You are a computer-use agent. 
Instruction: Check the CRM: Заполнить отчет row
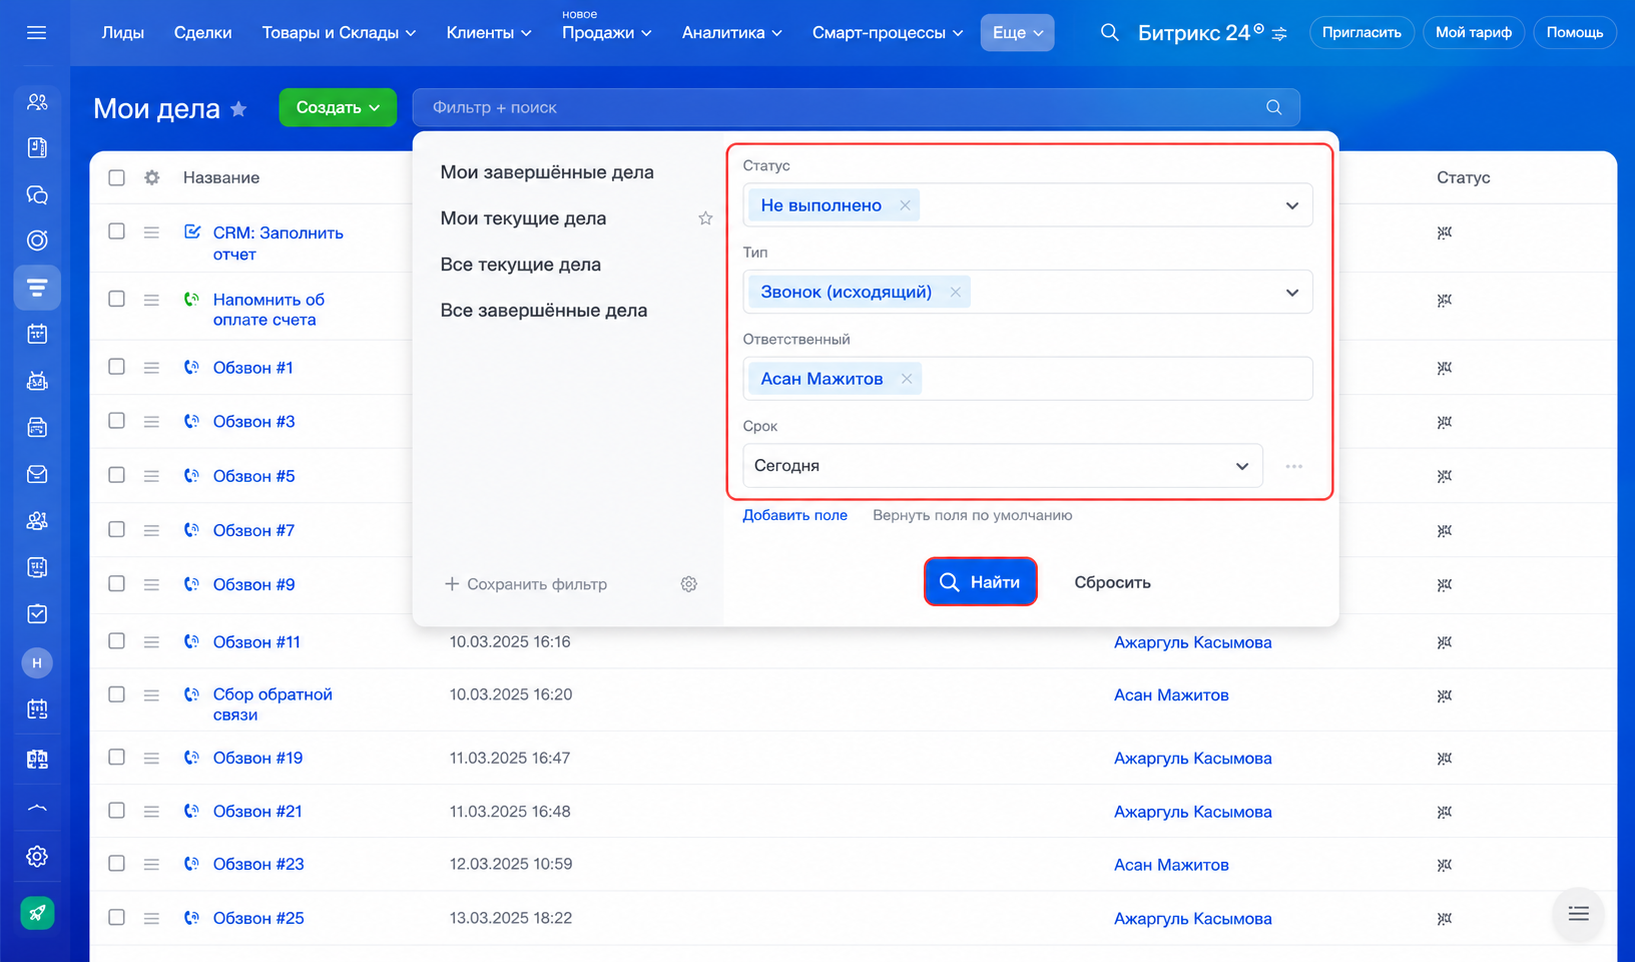[x=117, y=232]
